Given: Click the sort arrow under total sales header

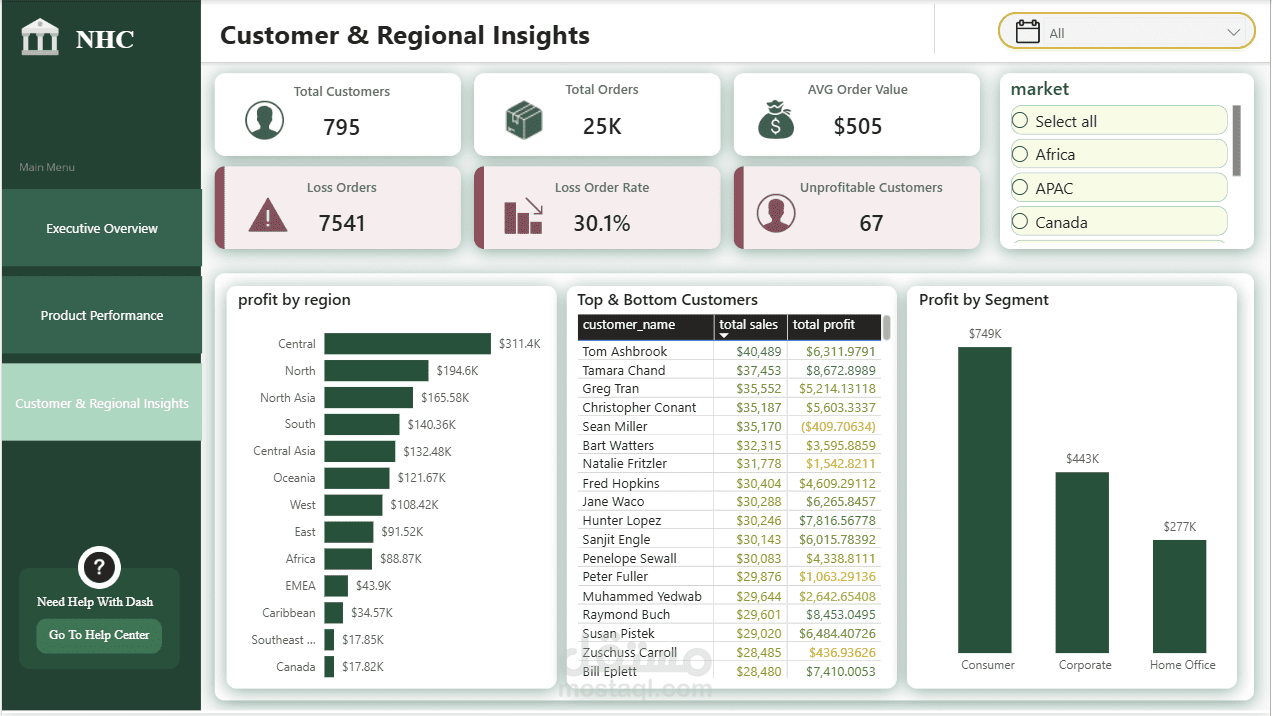Looking at the screenshot, I should 724,336.
